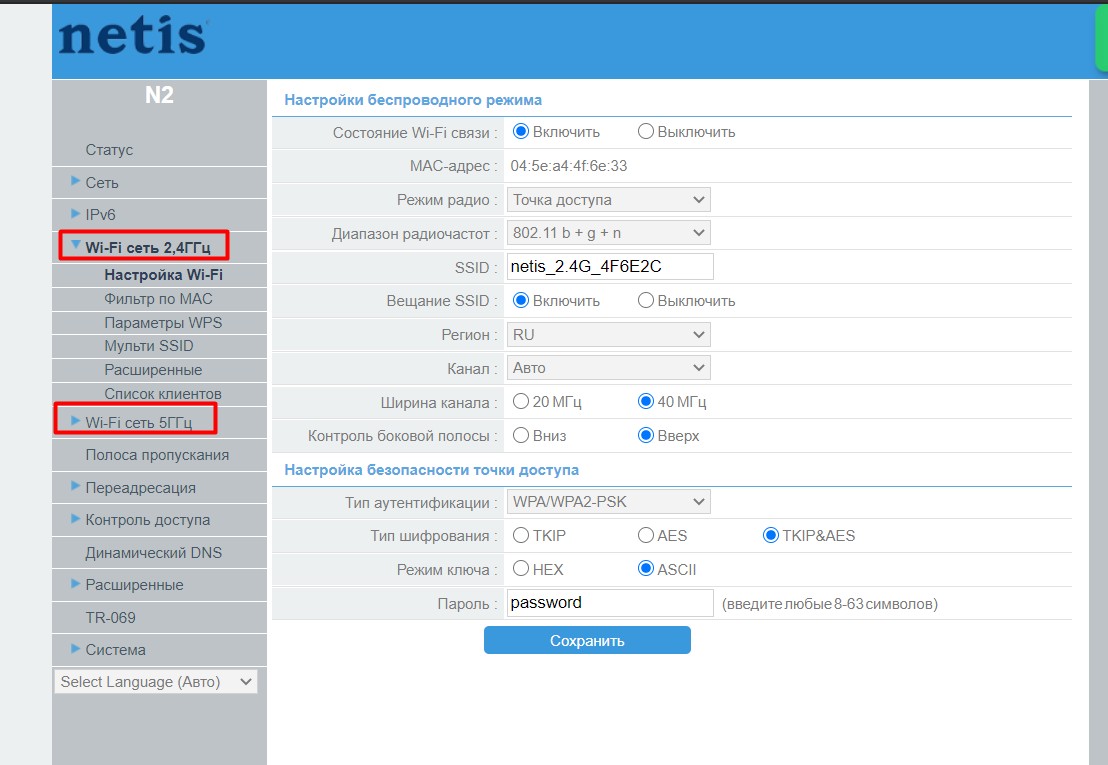This screenshot has height=765, width=1108.
Task: Open the Select Language dropdown
Action: [x=155, y=681]
